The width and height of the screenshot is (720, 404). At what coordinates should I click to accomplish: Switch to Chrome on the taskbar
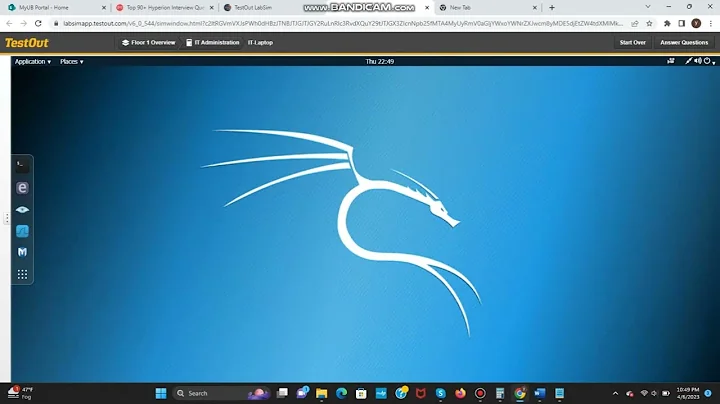pos(520,393)
